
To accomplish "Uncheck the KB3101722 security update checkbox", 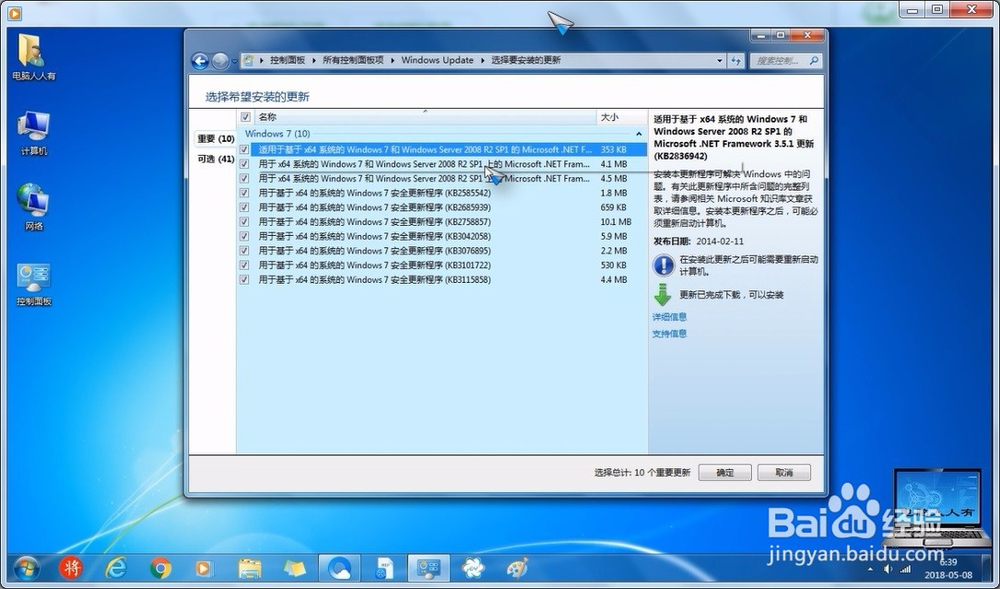I will click(x=244, y=265).
